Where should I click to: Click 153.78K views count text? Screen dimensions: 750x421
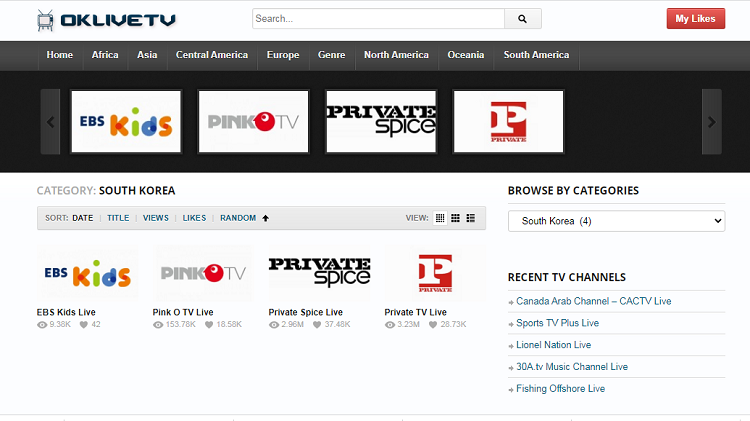tap(180, 325)
